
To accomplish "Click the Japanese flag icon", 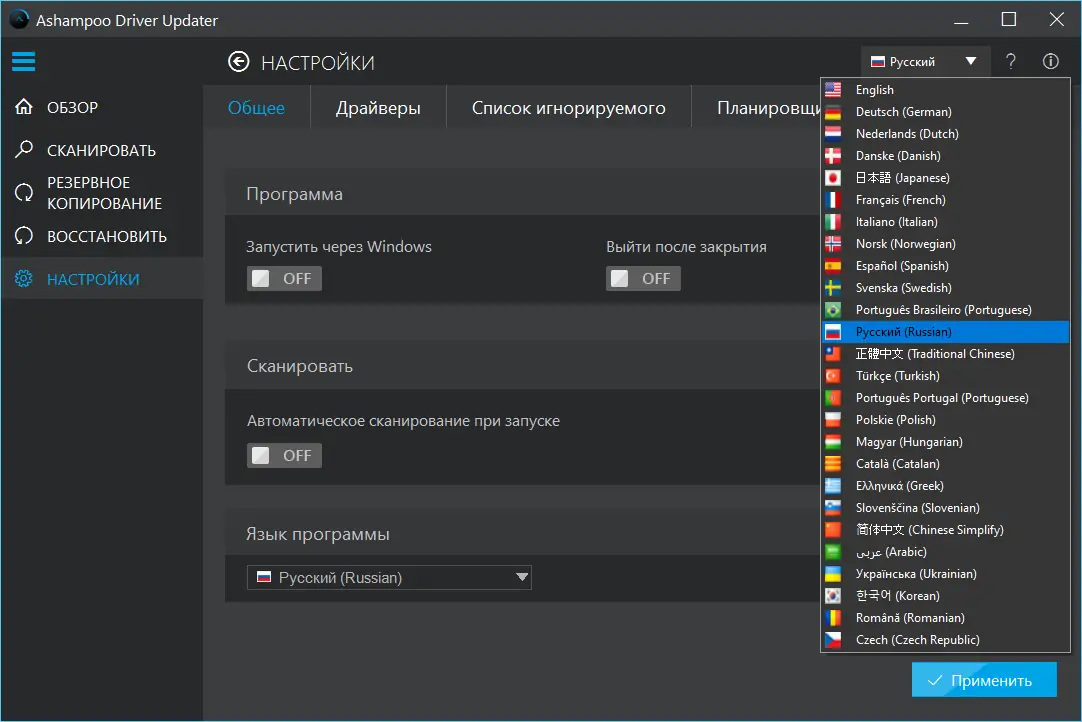I will (x=833, y=178).
